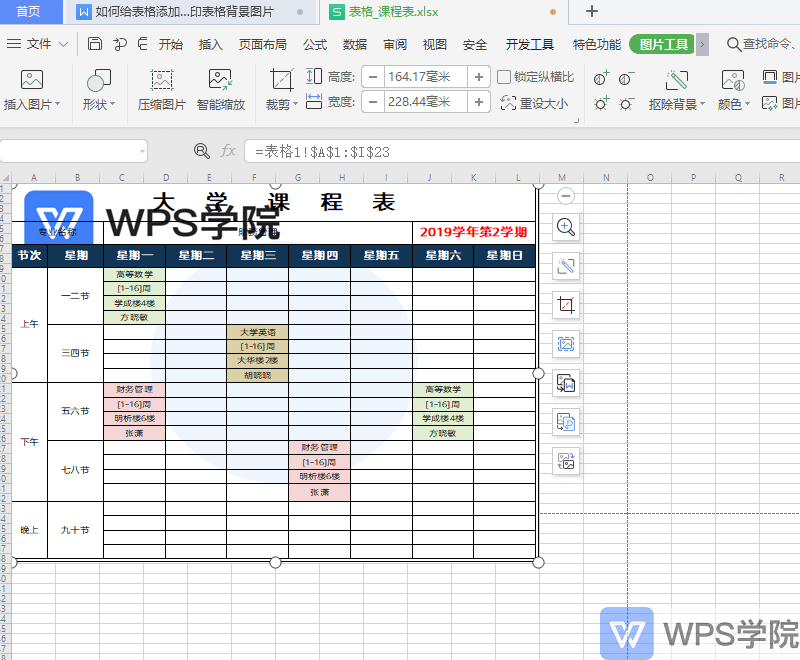The image size is (800, 660).
Task: Click the height value field 164.17毫米
Action: pos(426,77)
